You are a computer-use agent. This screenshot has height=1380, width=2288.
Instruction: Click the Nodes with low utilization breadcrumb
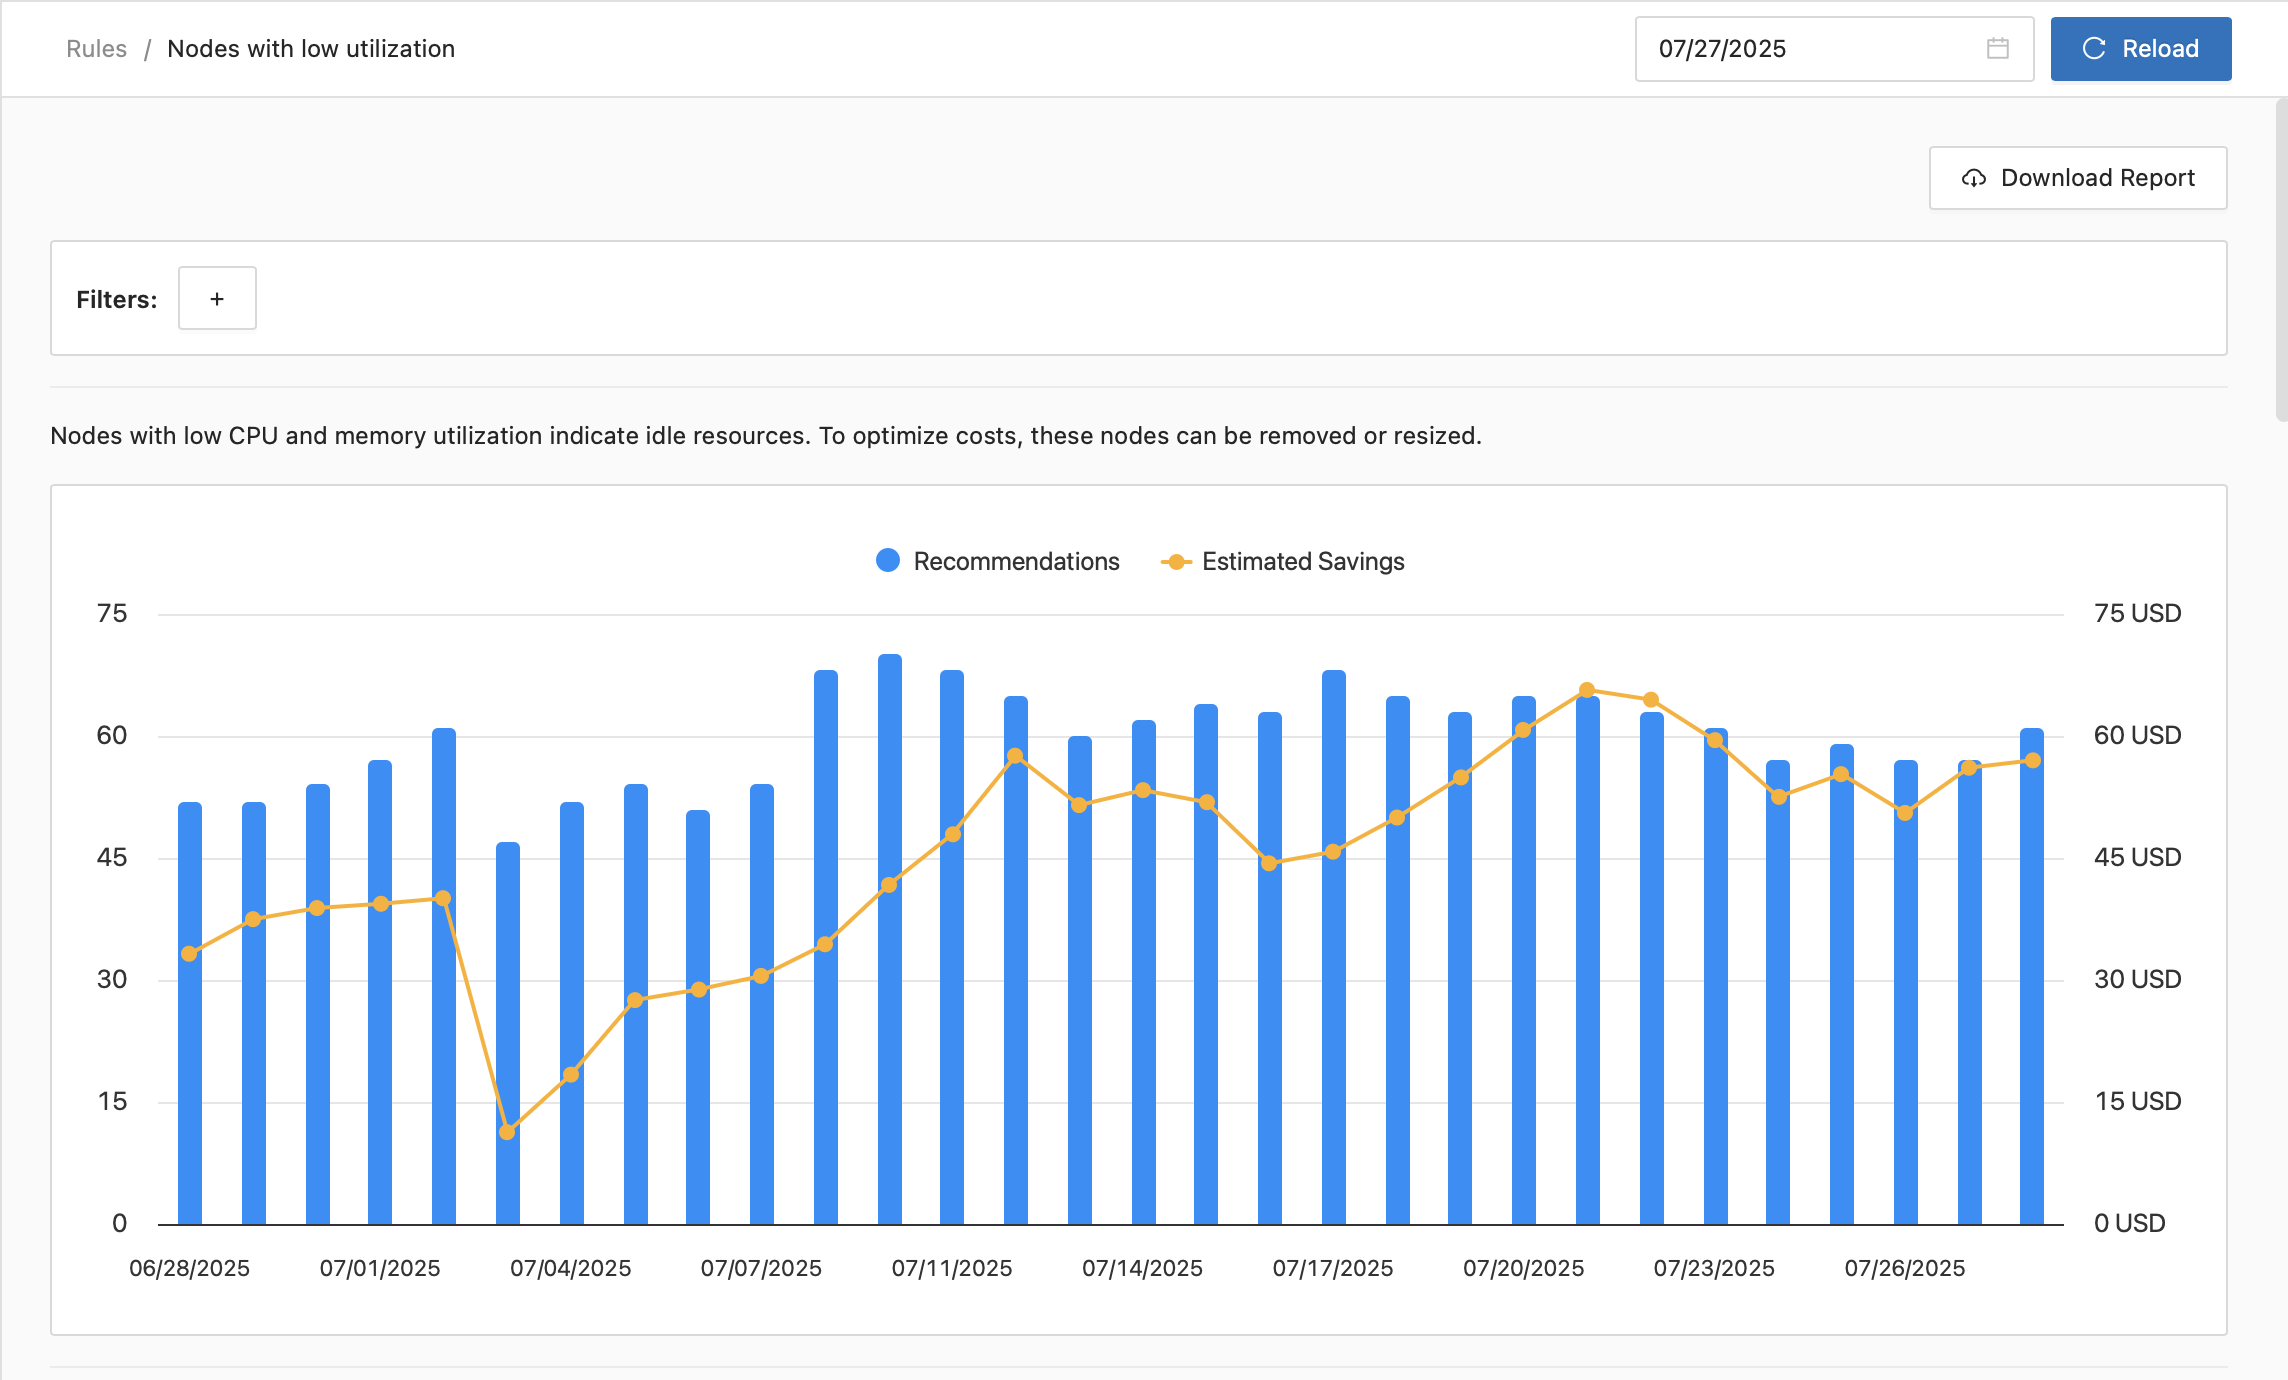311,48
